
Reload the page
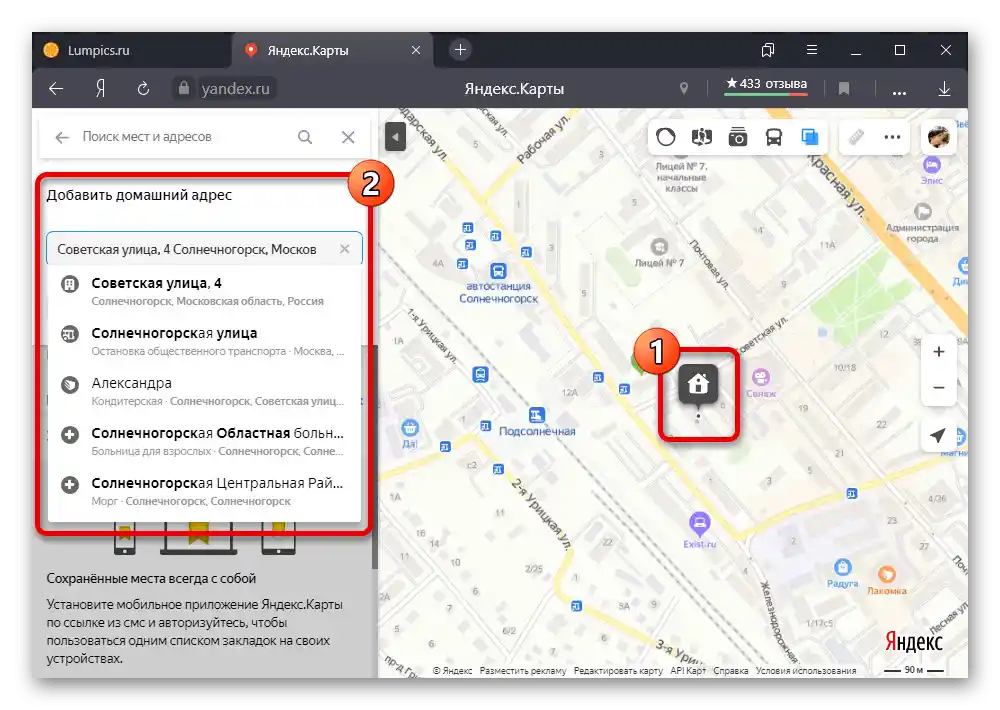point(143,89)
